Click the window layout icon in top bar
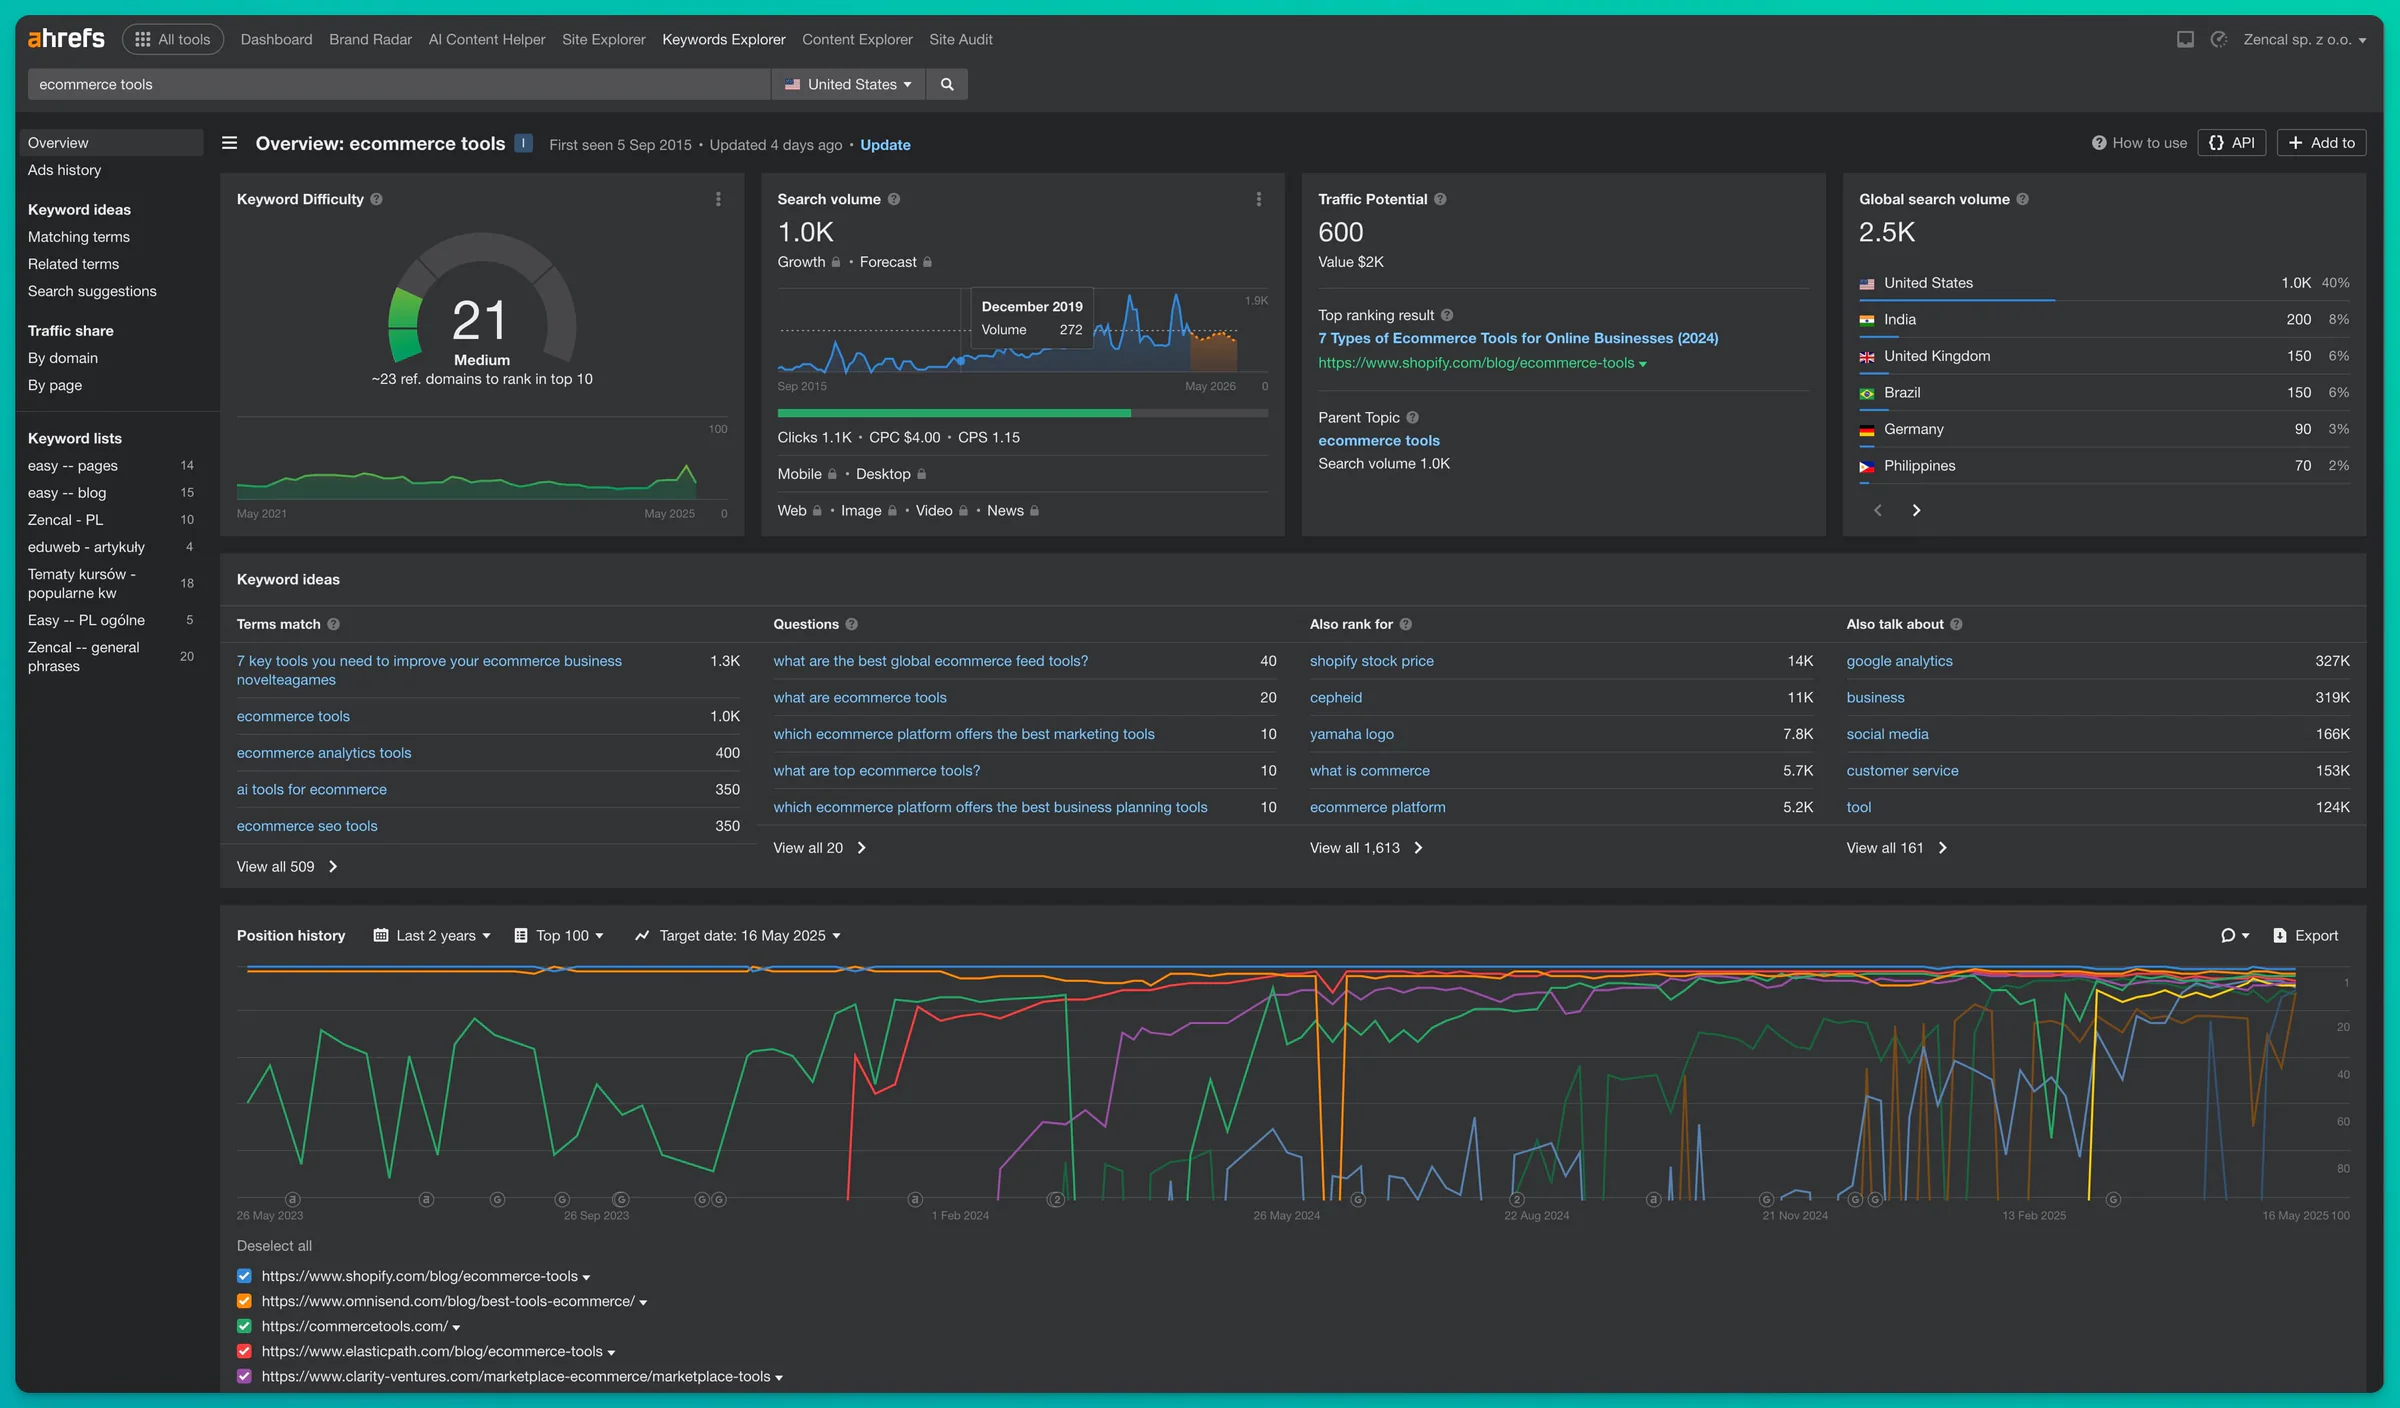Screen dimensions: 2400x1408 tap(2186, 39)
